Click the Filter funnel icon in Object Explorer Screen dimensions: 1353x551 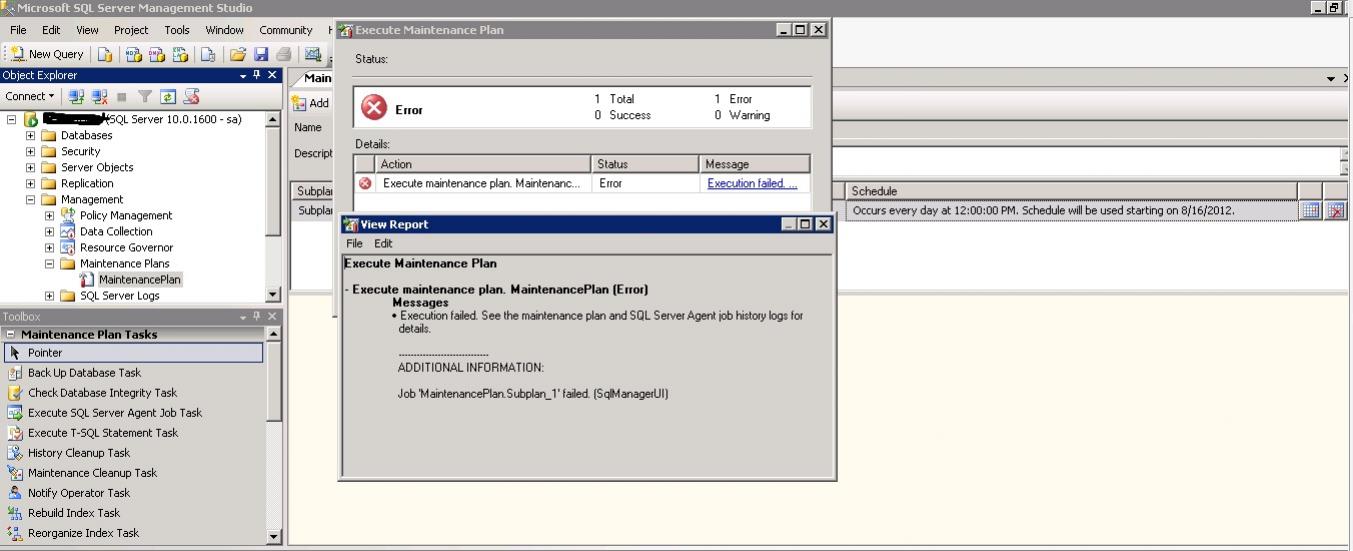(145, 97)
